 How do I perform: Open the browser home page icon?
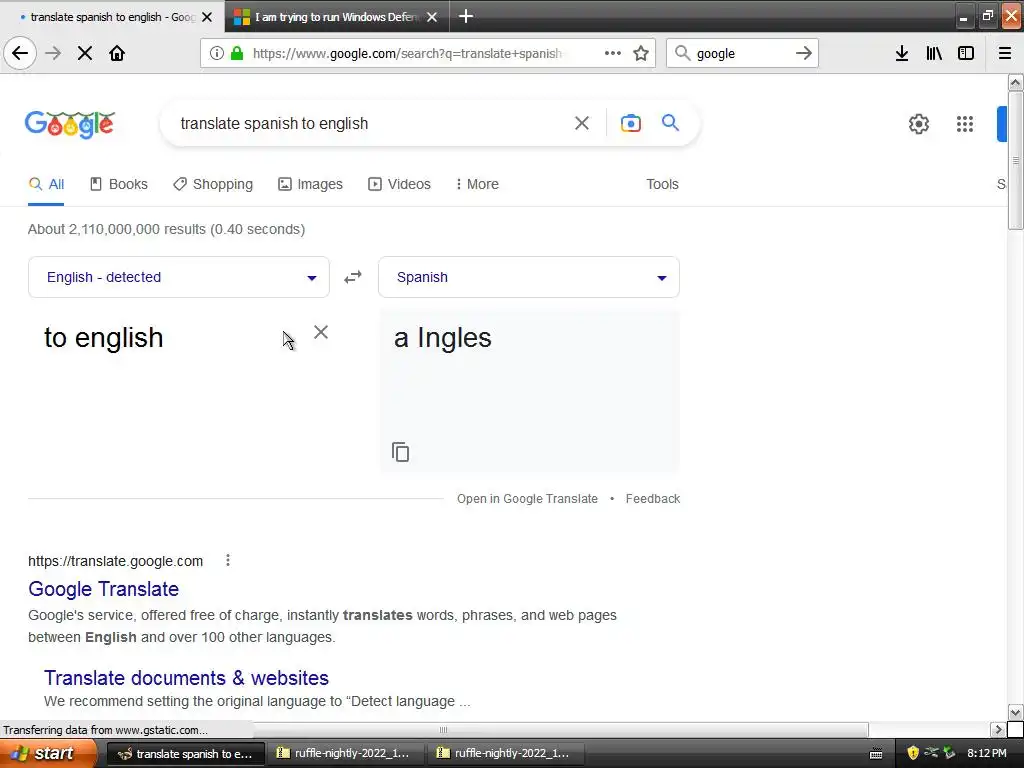click(x=117, y=53)
